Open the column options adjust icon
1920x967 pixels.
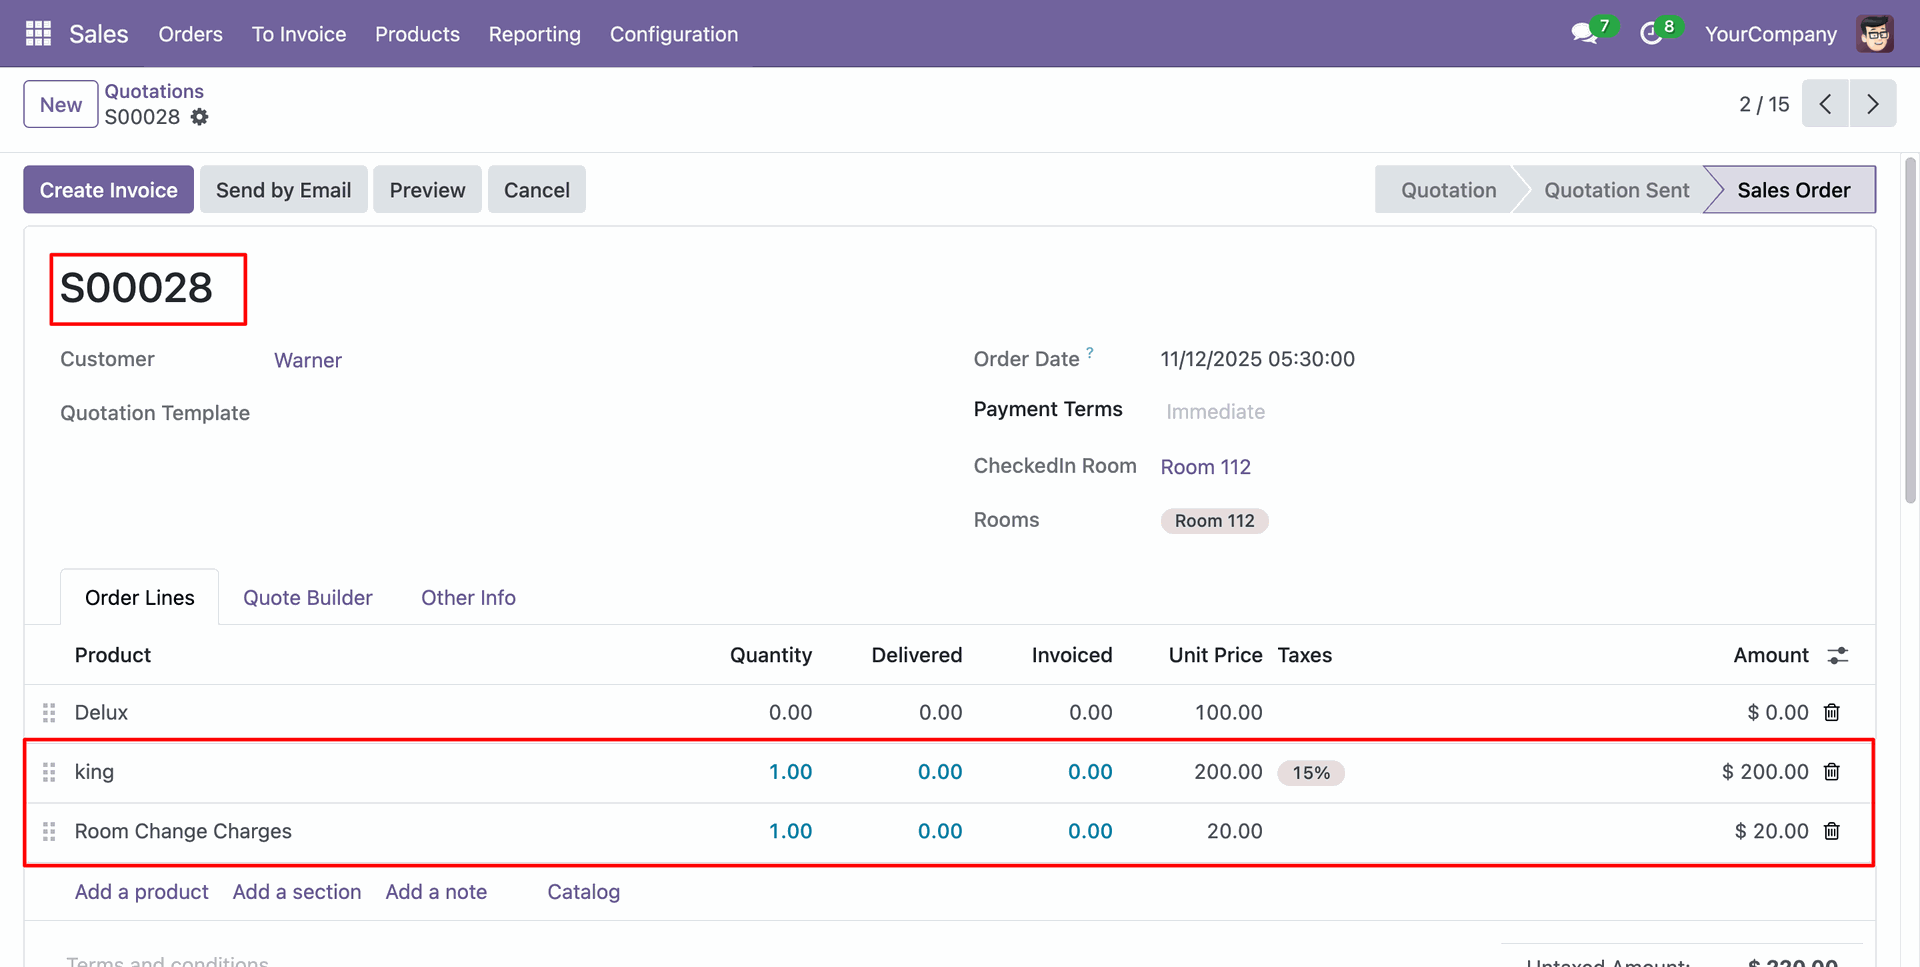tap(1838, 655)
